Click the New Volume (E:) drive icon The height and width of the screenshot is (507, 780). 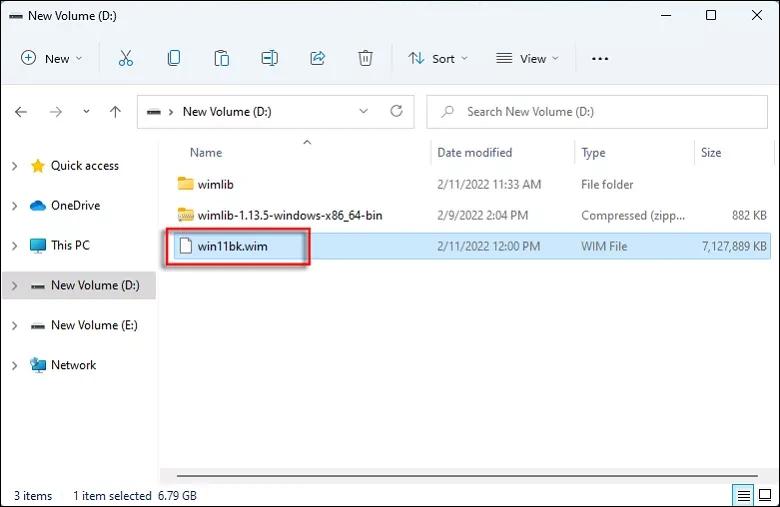coord(38,326)
